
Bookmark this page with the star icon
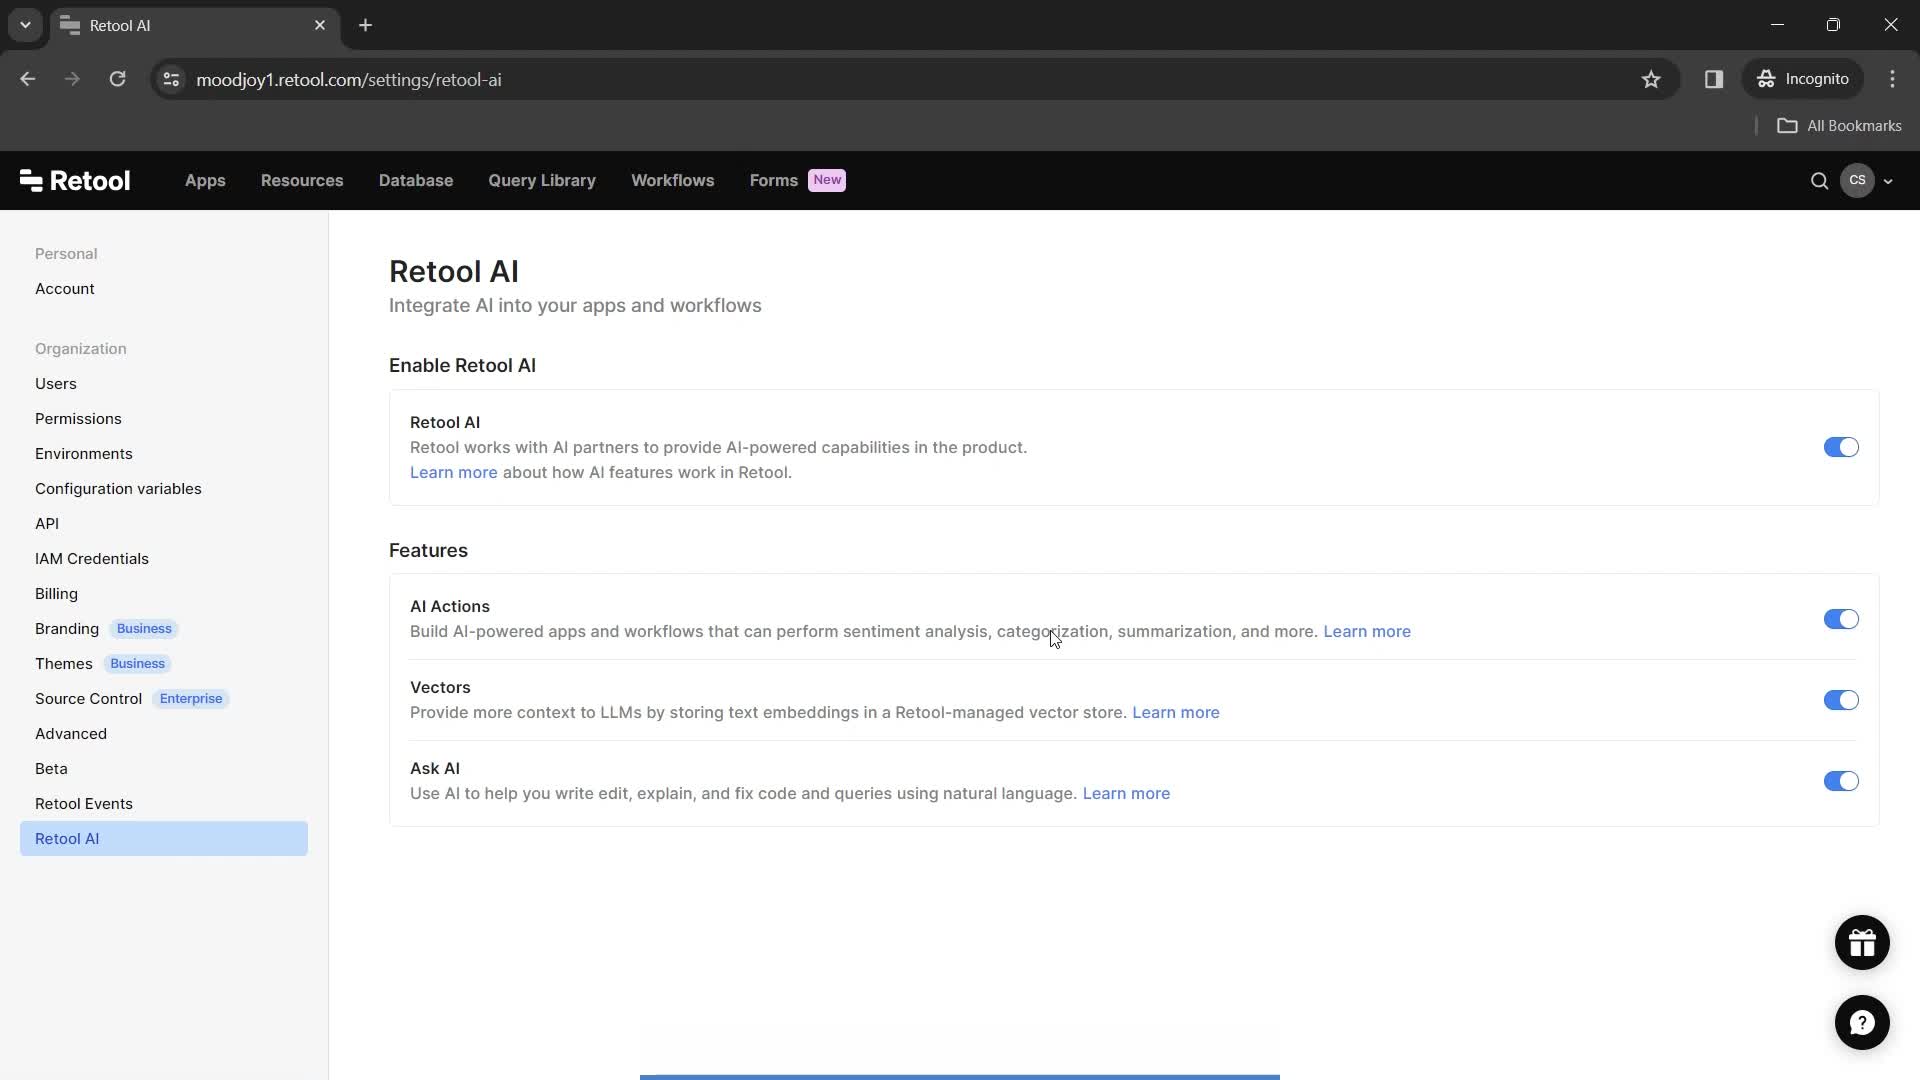pyautogui.click(x=1651, y=80)
